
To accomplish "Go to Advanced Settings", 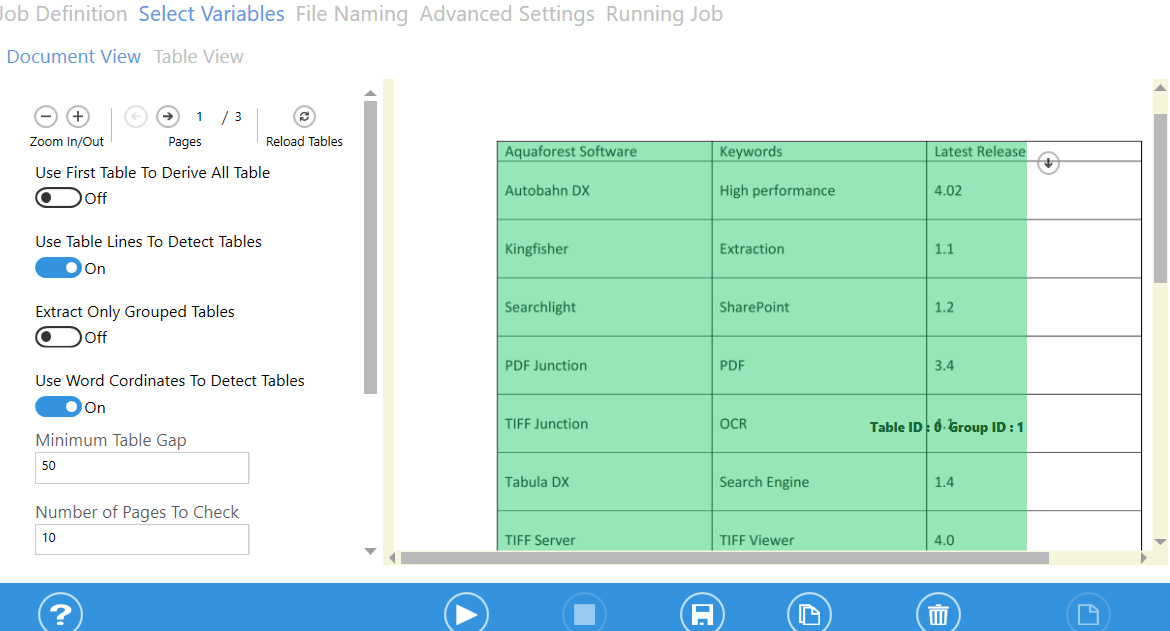I will click(x=507, y=14).
